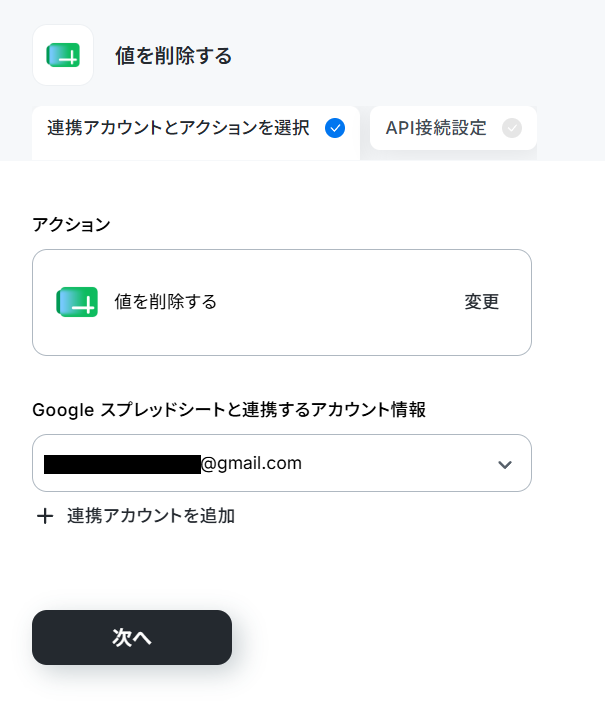
Task: Click the 値を削除する page title in the header
Action: (174, 56)
